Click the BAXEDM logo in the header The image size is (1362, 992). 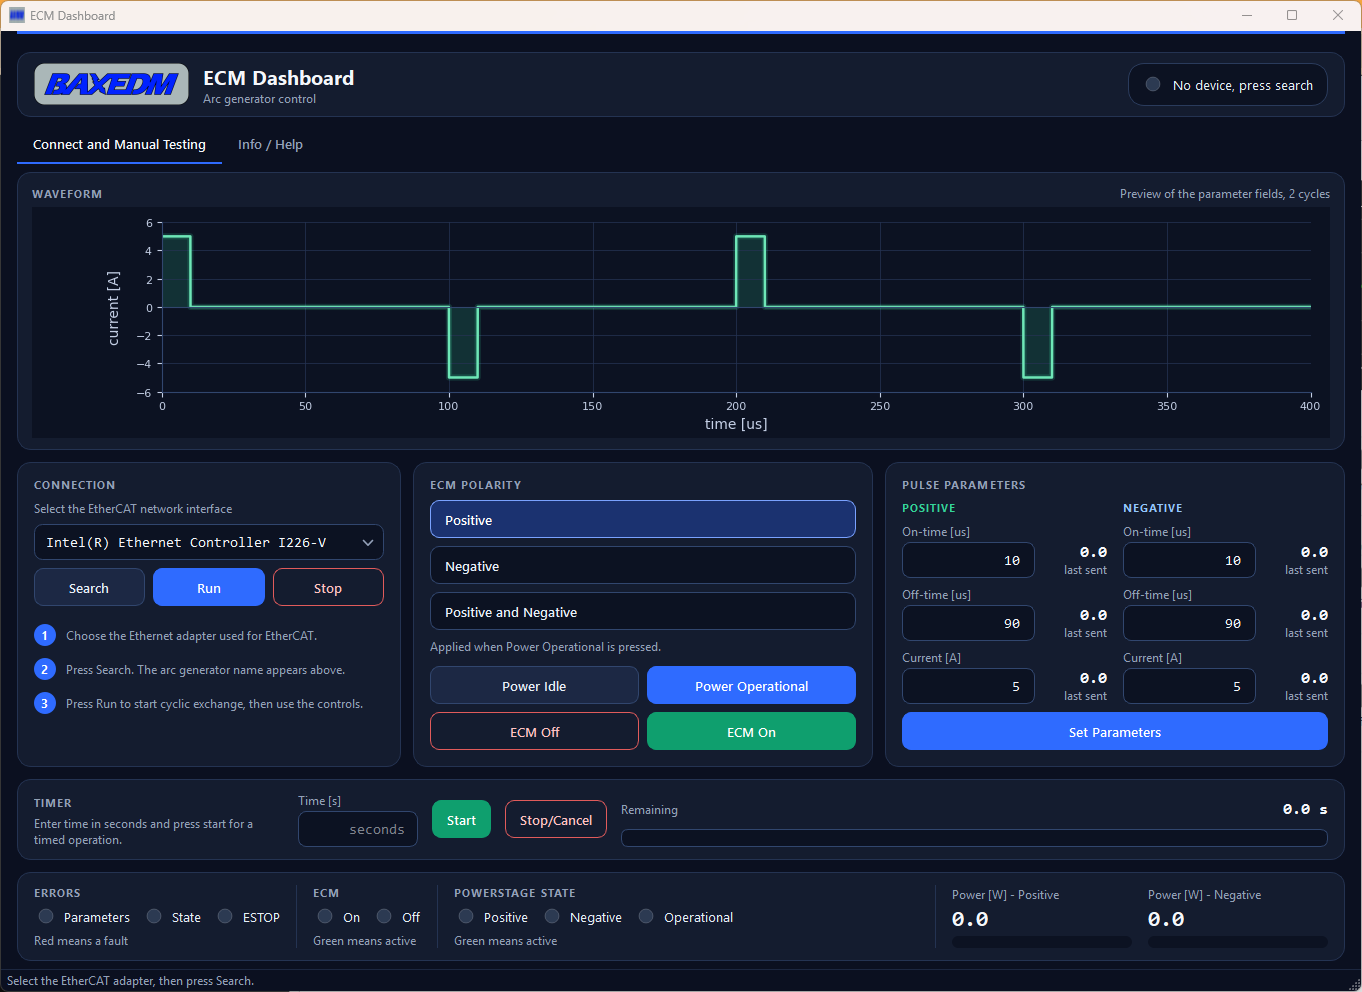coord(112,85)
